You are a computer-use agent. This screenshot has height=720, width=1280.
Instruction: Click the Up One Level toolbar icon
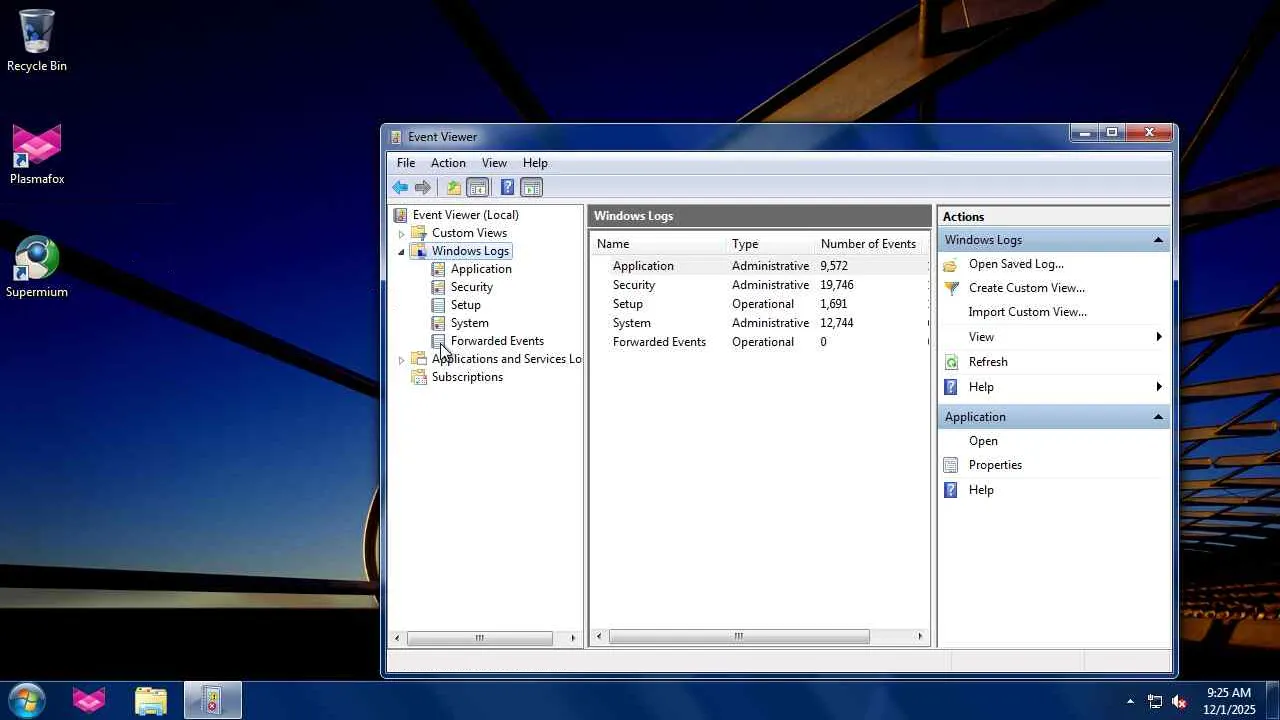click(454, 187)
